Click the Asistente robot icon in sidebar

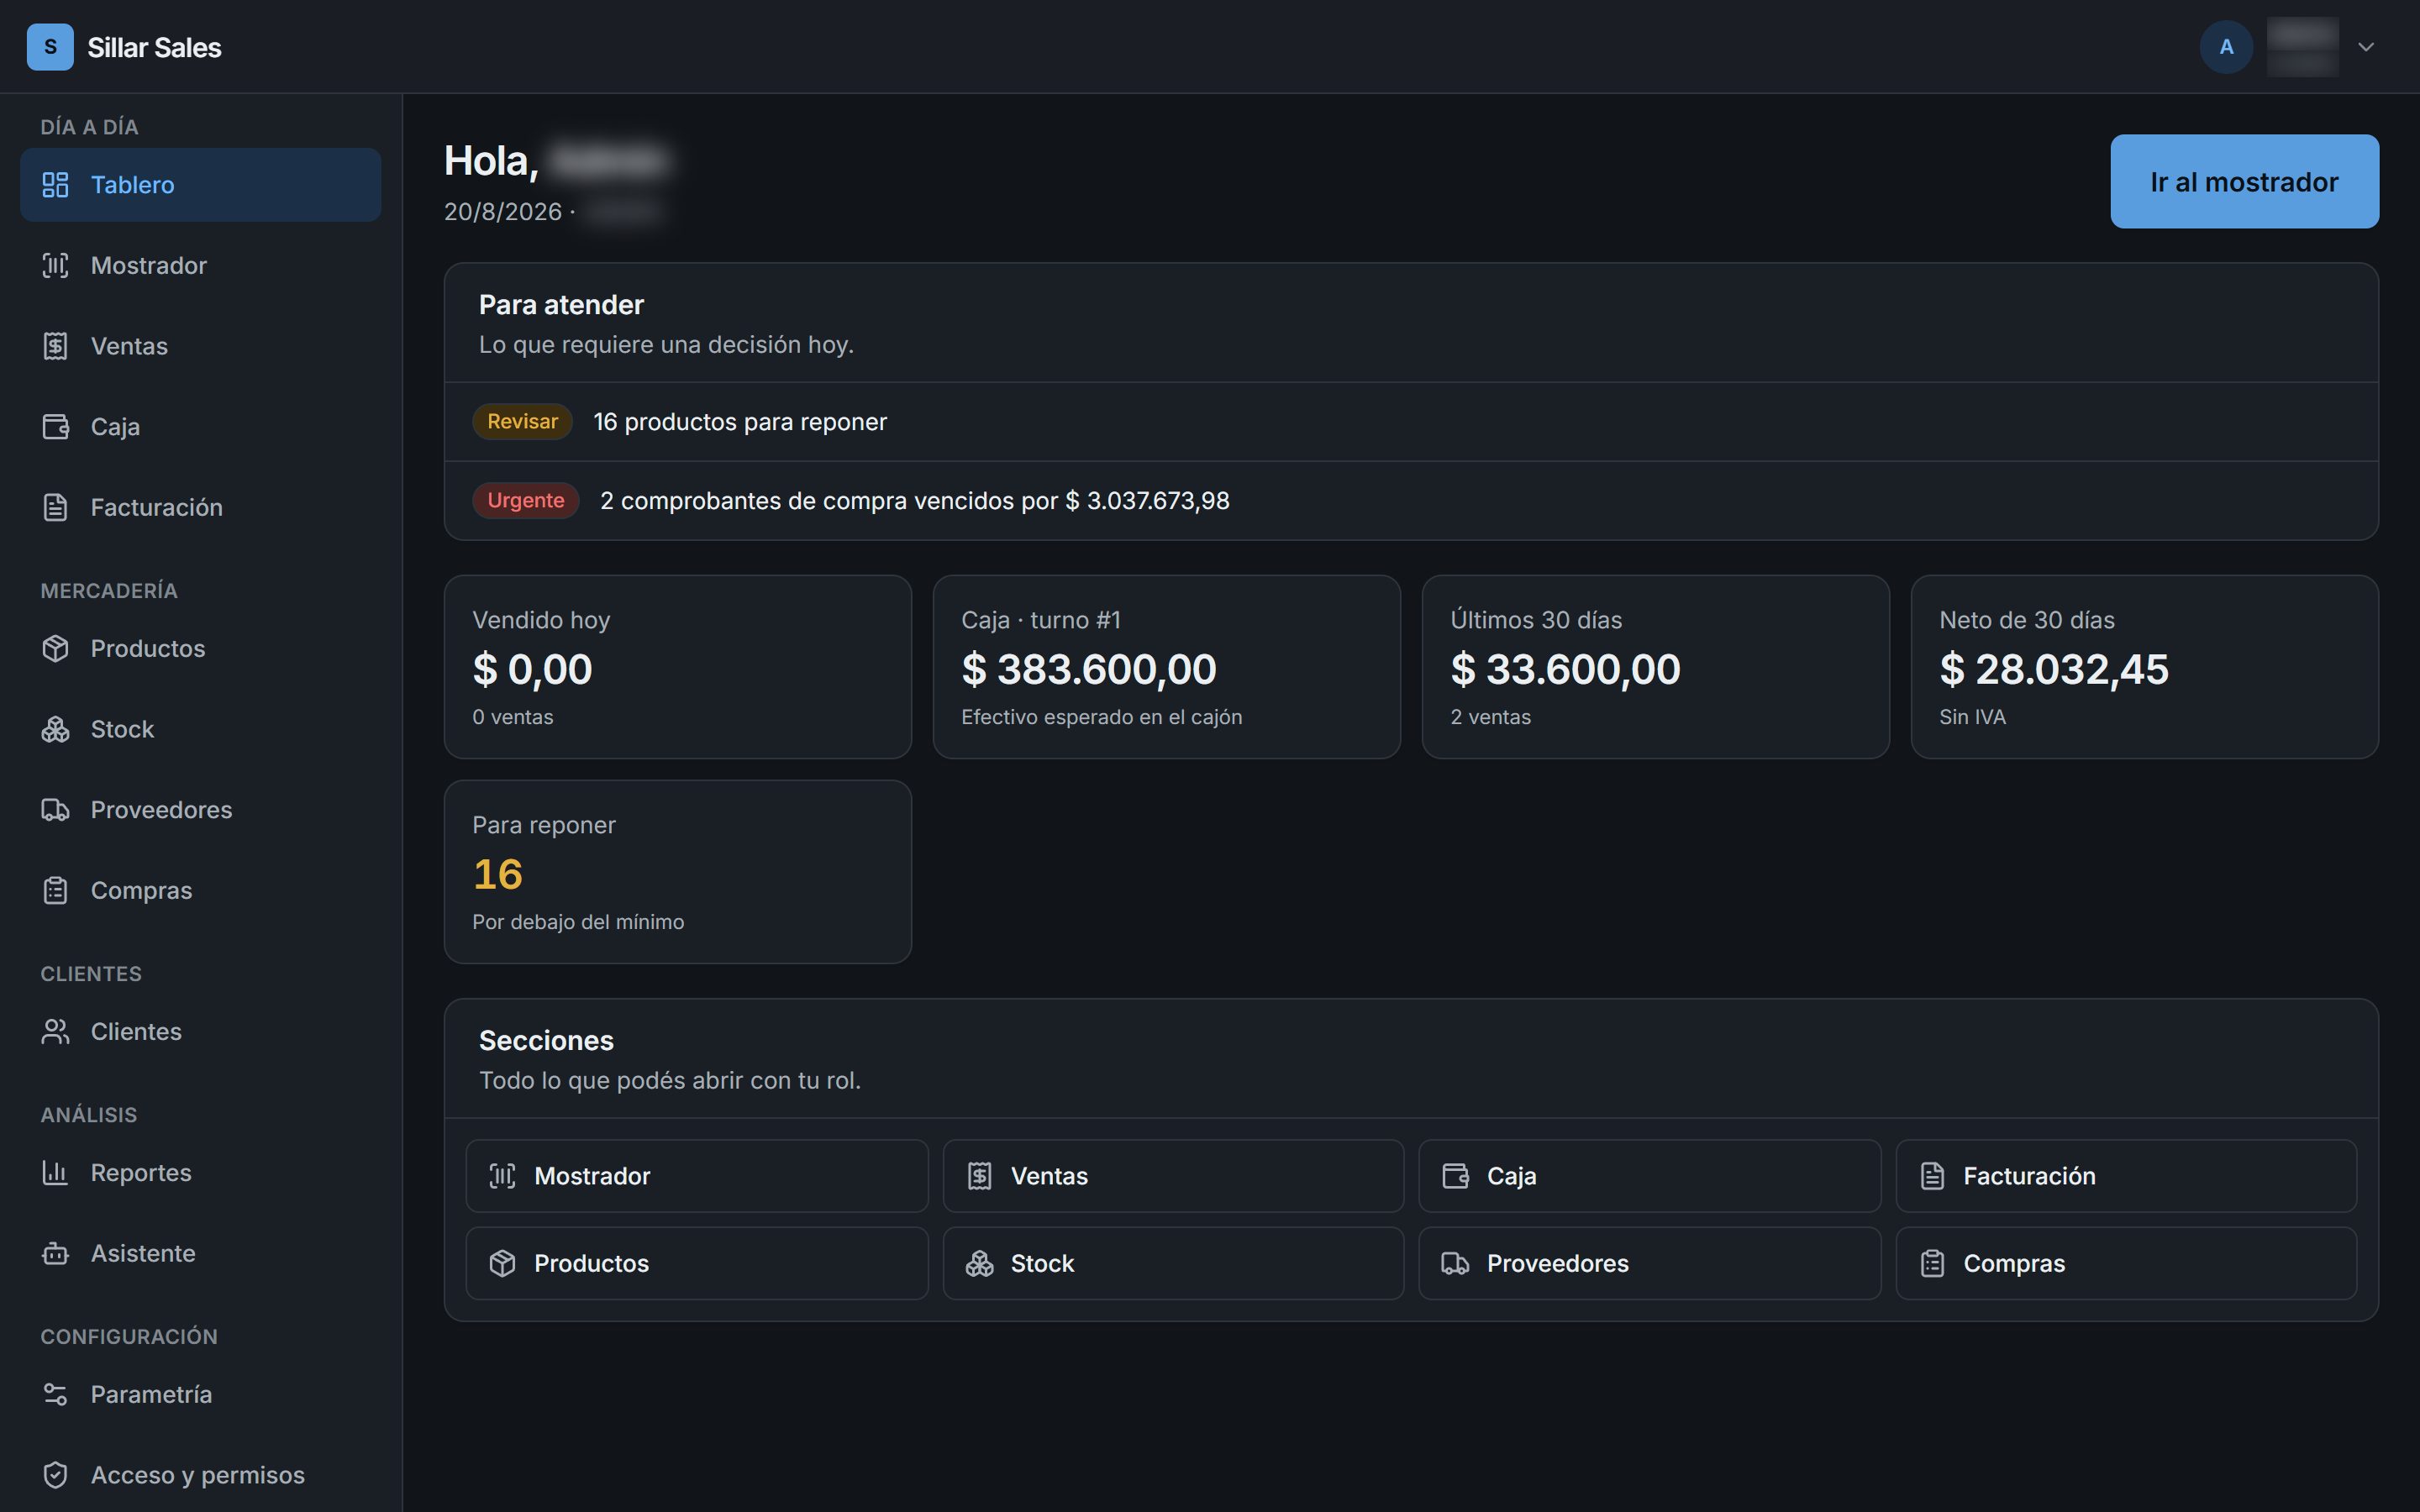55,1254
